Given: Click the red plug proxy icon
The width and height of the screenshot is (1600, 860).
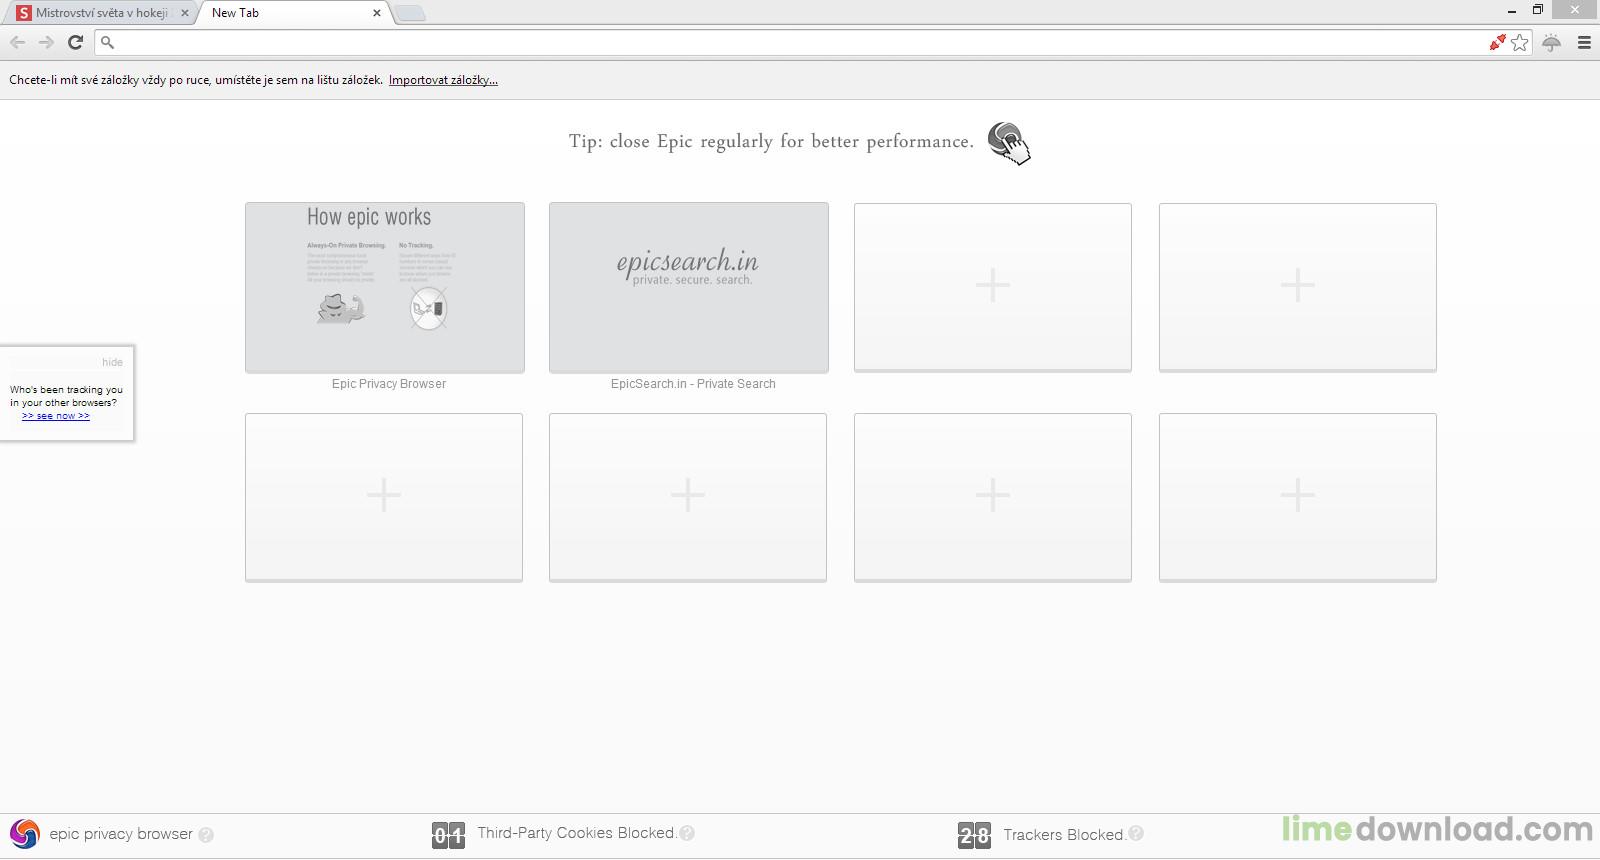Looking at the screenshot, I should [x=1497, y=42].
